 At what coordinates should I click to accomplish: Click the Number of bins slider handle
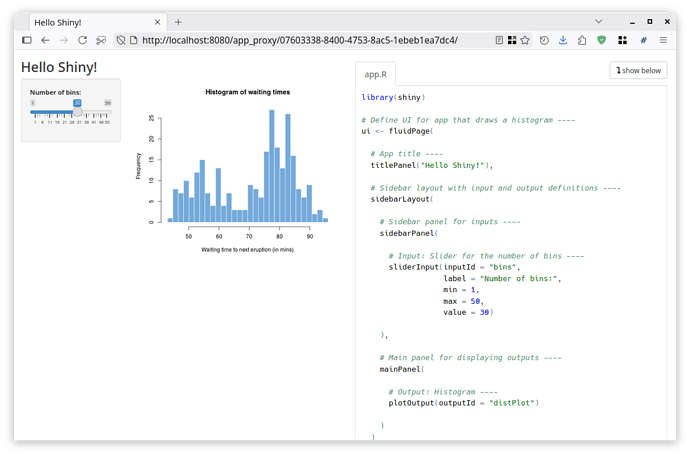pos(77,111)
